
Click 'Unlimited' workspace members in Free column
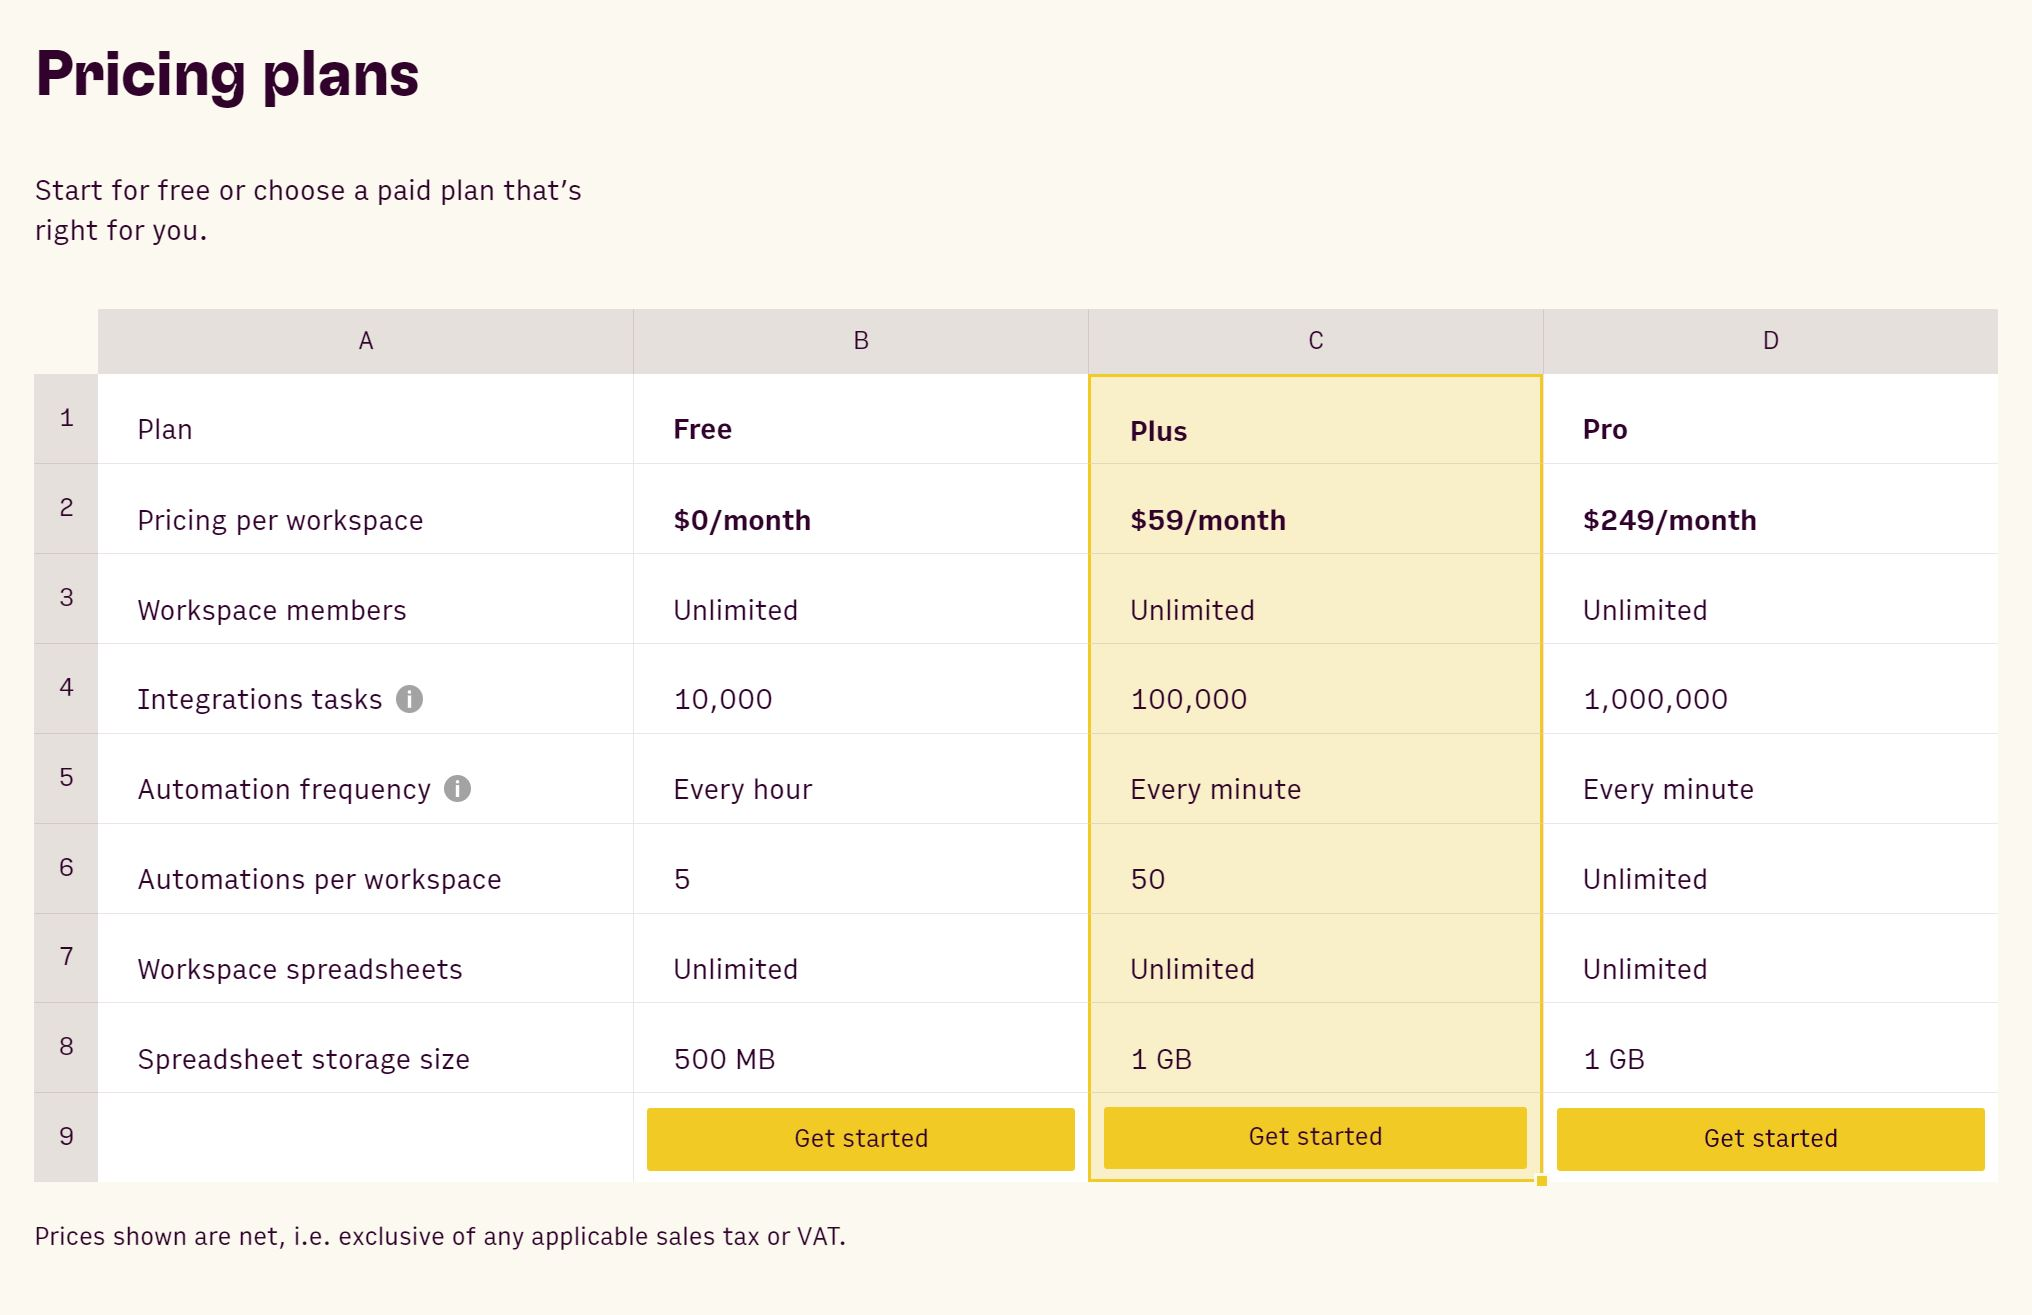click(736, 611)
